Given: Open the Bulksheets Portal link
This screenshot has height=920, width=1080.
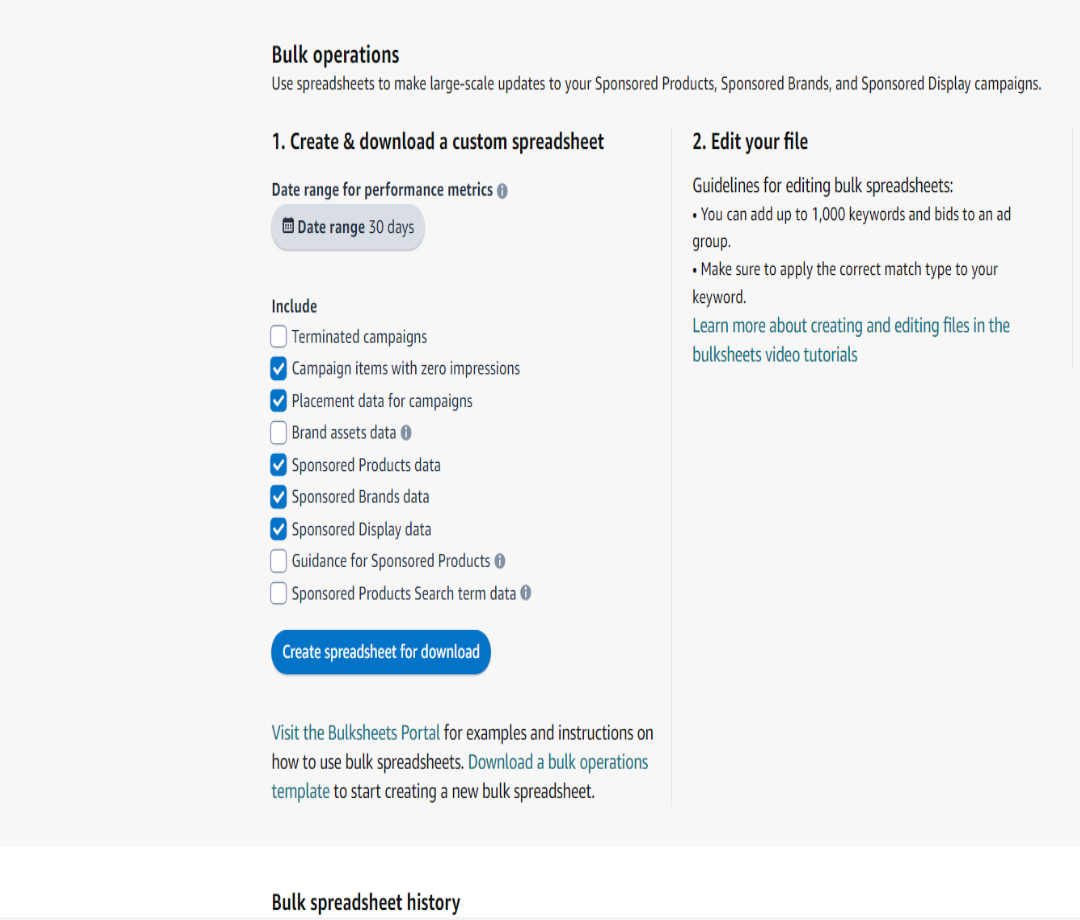Looking at the screenshot, I should click(355, 732).
